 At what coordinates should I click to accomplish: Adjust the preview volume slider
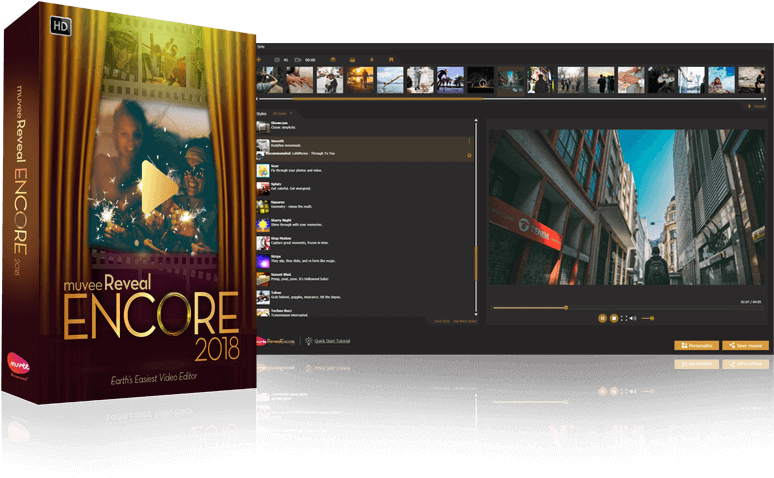coord(648,319)
